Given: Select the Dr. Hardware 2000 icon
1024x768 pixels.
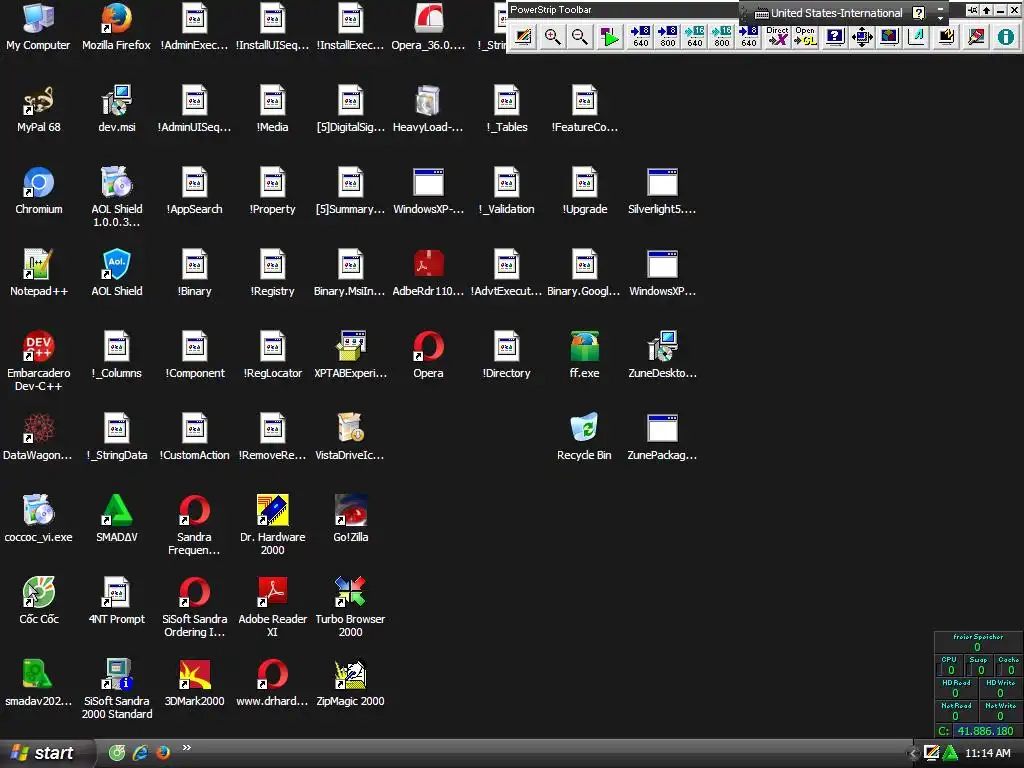Looking at the screenshot, I should coord(272,525).
